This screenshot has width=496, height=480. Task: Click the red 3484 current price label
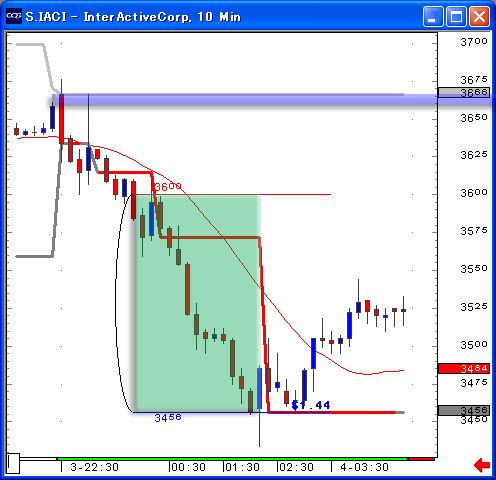(x=464, y=368)
